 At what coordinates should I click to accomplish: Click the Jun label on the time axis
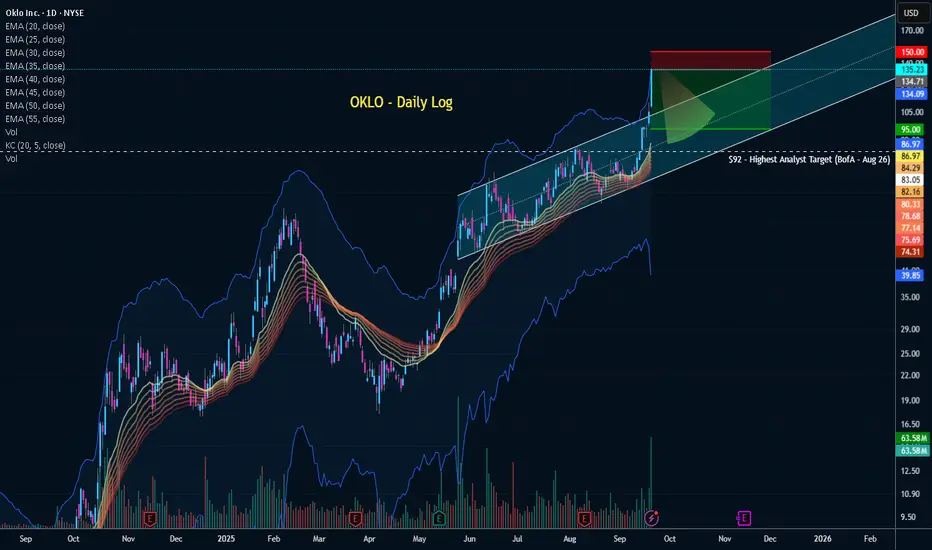click(x=470, y=539)
